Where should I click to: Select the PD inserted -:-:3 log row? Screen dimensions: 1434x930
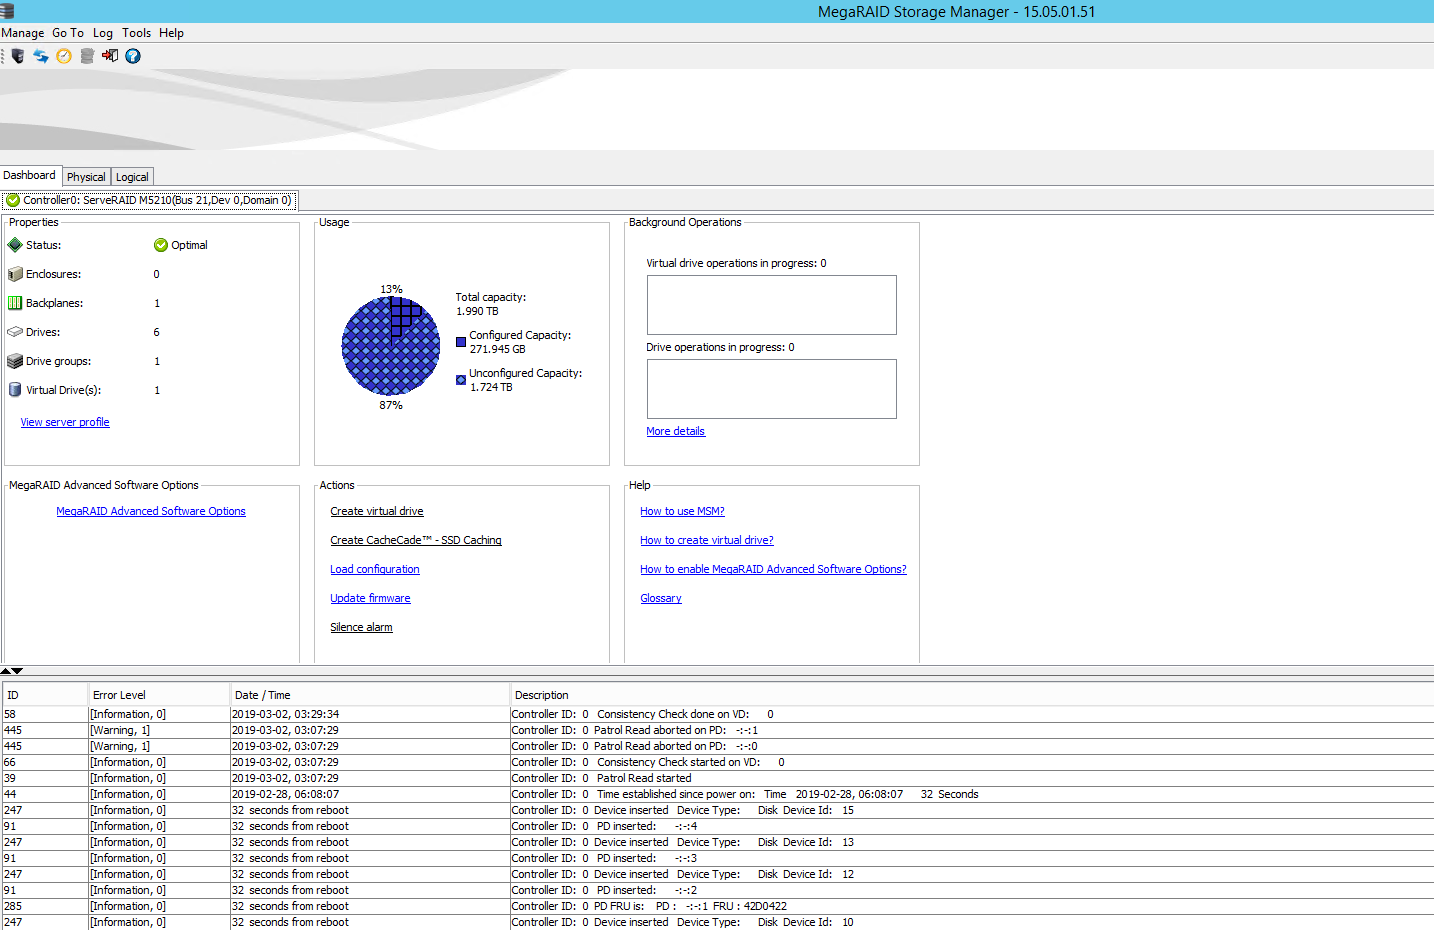[x=718, y=858]
